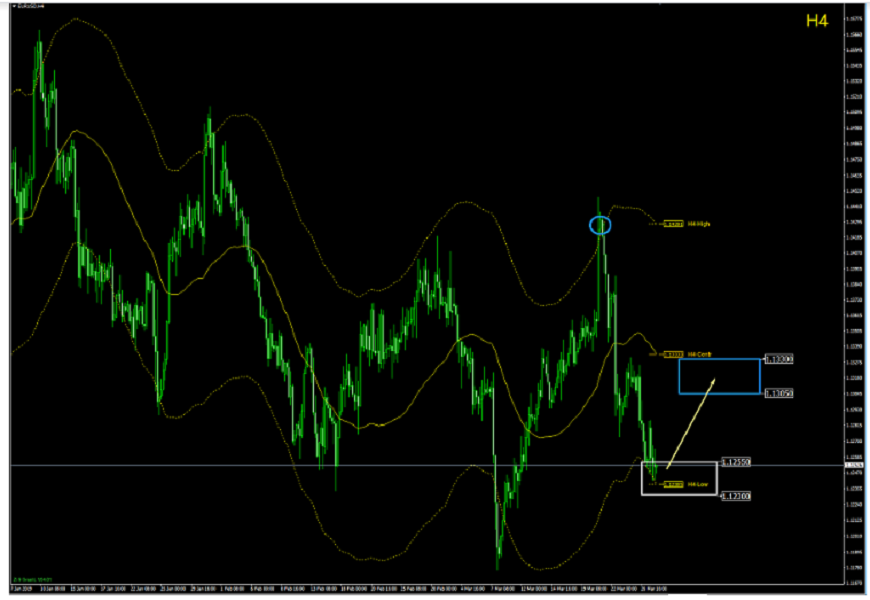Select the H4 Low indicator label
Image resolution: width=870 pixels, height=600 pixels.
coord(698,485)
